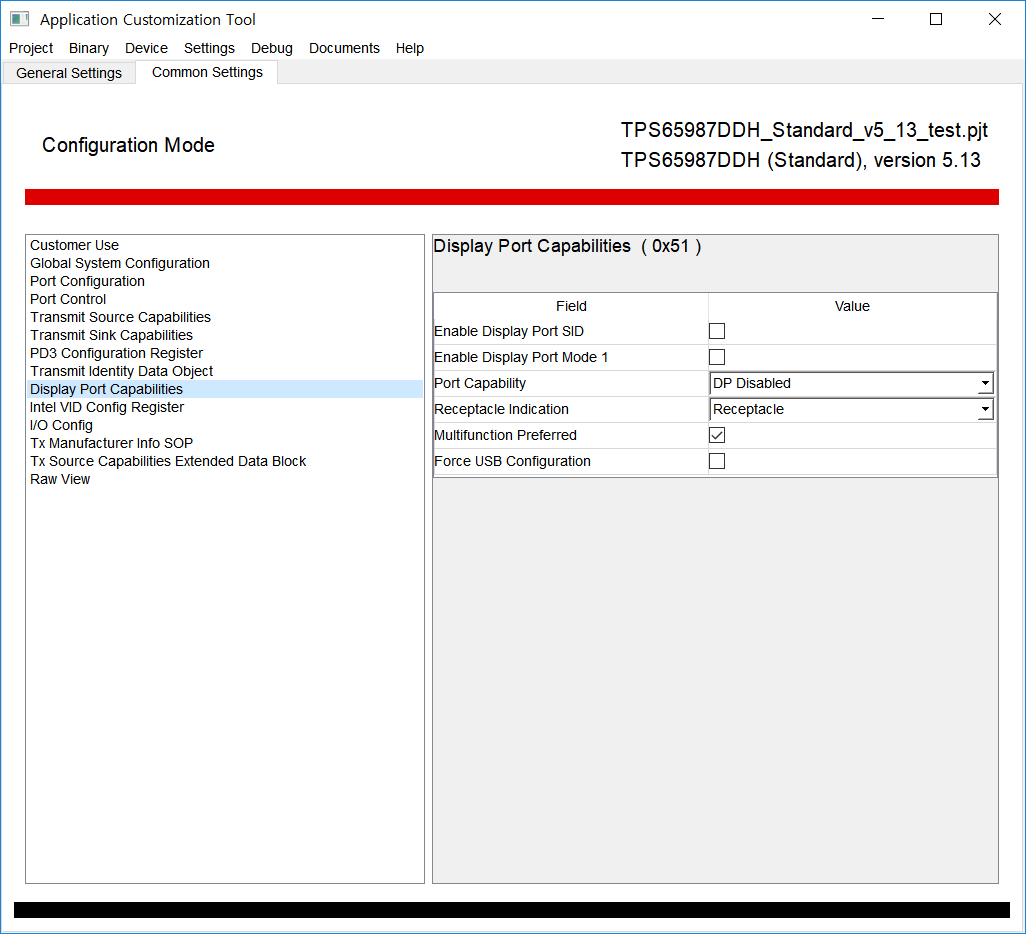Viewport: 1026px width, 934px height.
Task: Click the Configuration Mode heading
Action: click(x=128, y=145)
